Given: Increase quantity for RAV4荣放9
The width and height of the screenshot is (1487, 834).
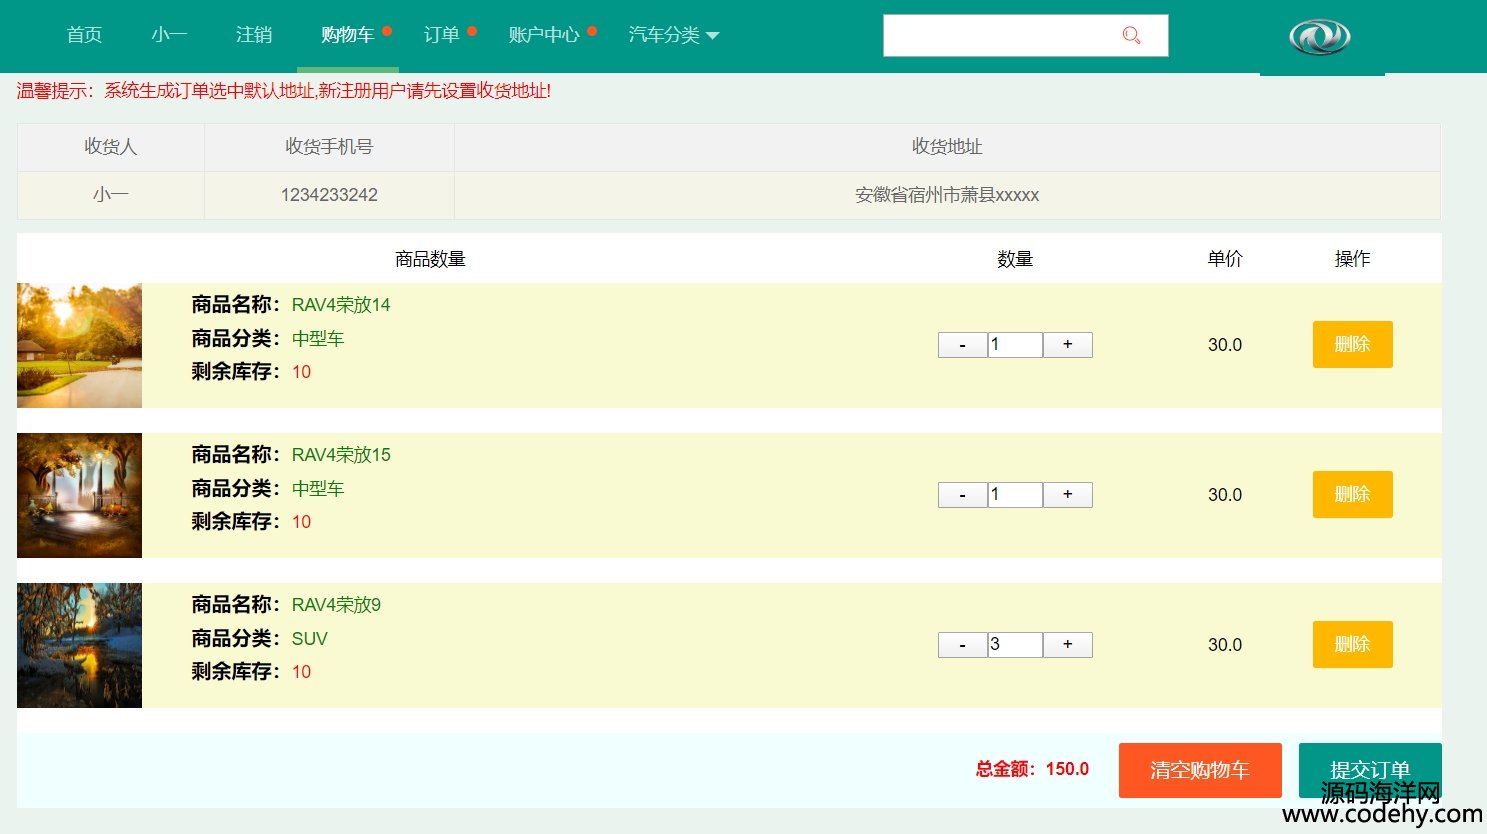Looking at the screenshot, I should (x=1068, y=645).
